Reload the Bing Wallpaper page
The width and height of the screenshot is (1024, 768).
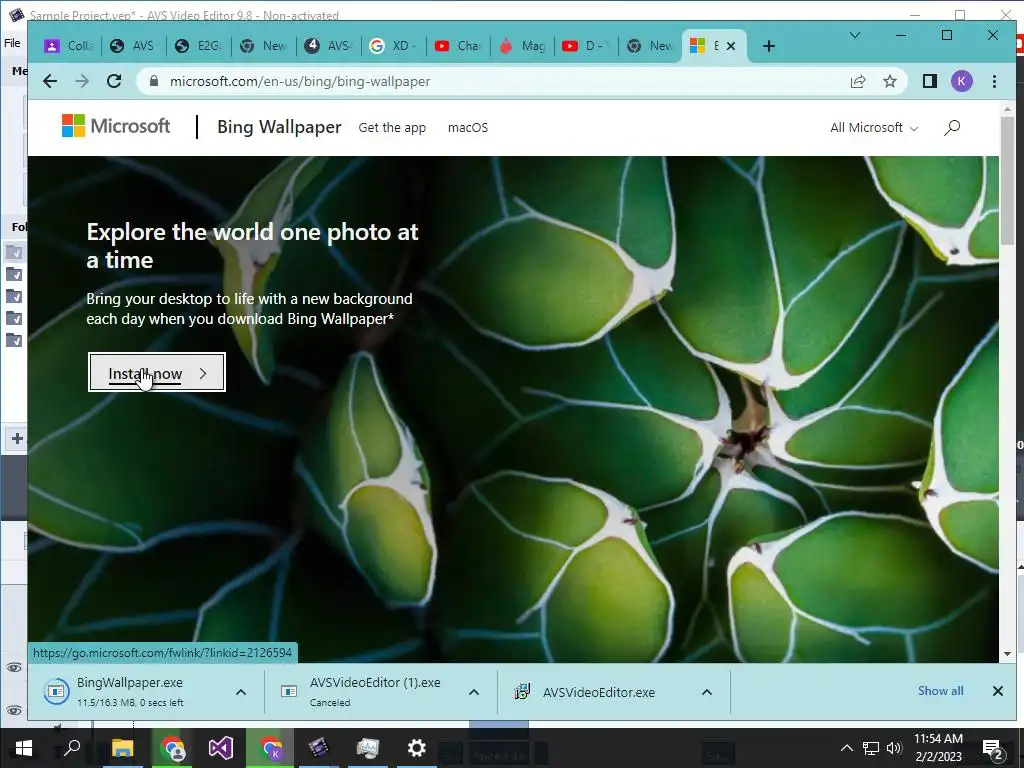coord(114,81)
